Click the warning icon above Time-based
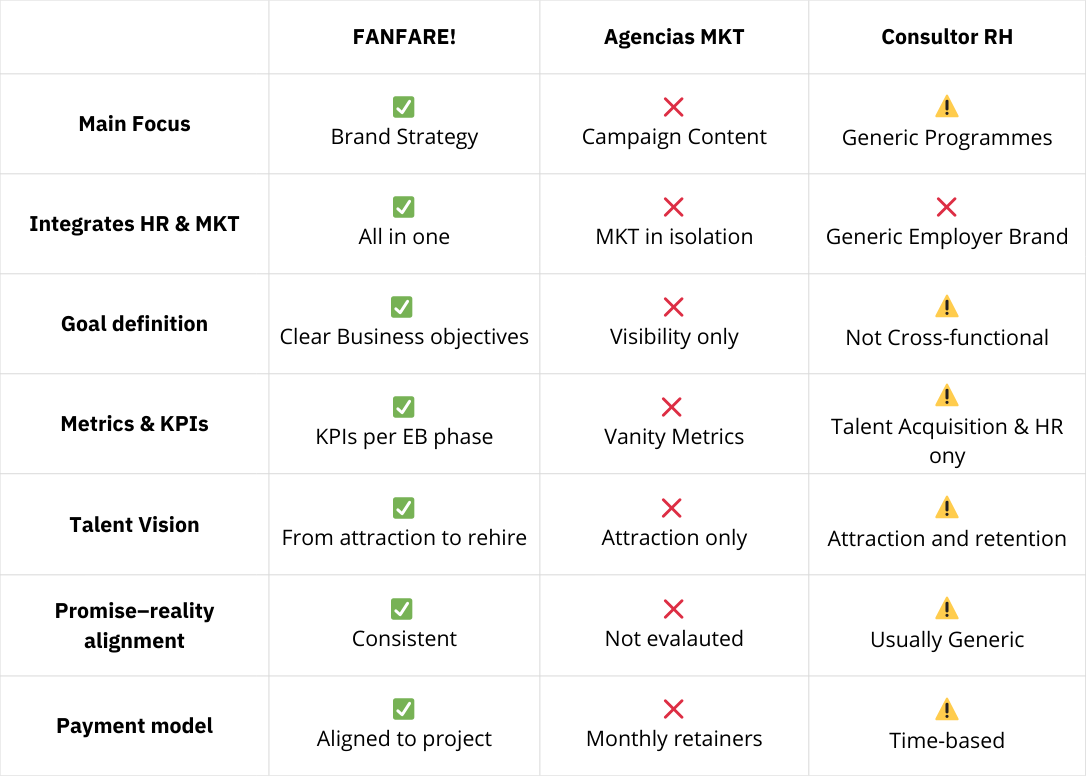This screenshot has height=776, width=1086. tap(946, 710)
